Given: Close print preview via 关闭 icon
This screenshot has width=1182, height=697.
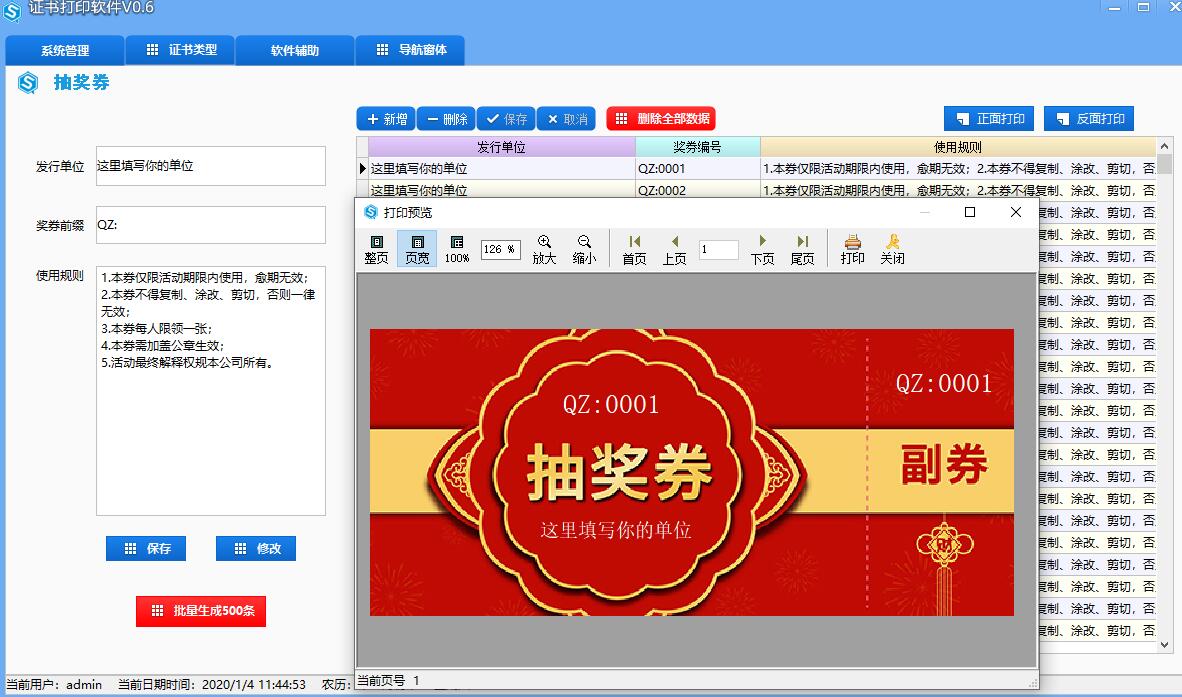Looking at the screenshot, I should tap(893, 249).
